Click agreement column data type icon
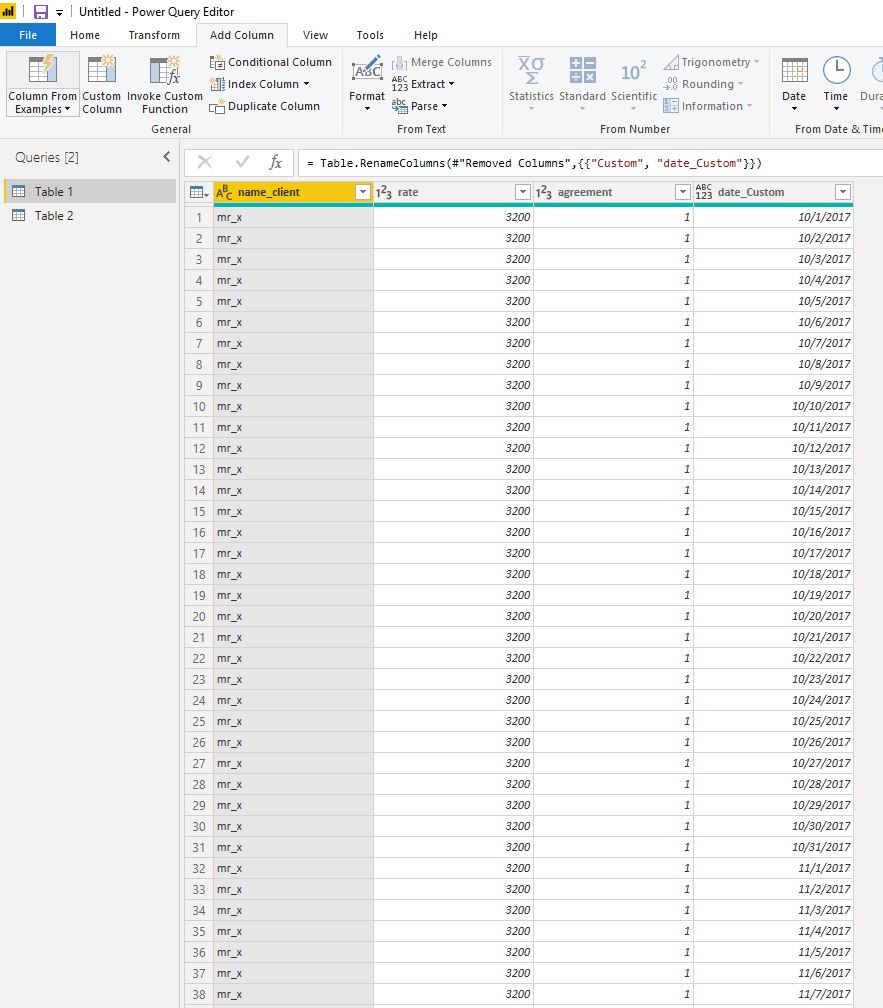This screenshot has height=1008, width=883. coord(544,192)
